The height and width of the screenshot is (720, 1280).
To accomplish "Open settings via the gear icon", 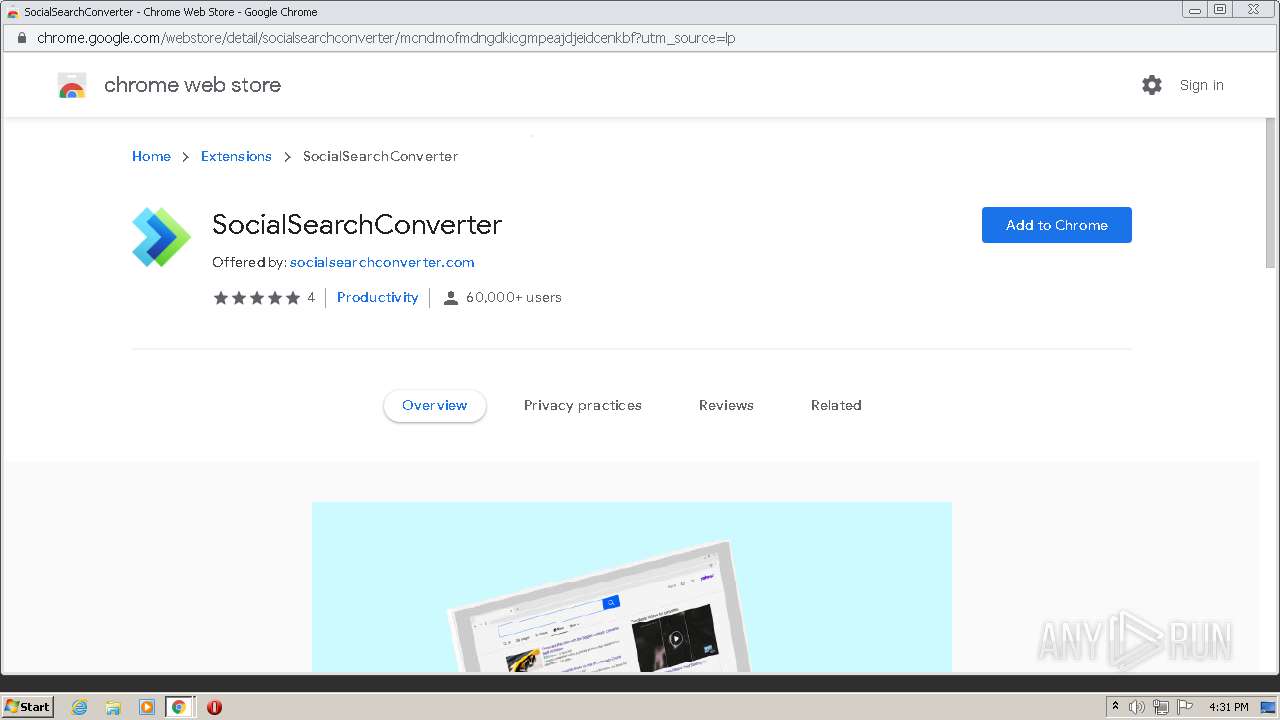I will [1152, 85].
